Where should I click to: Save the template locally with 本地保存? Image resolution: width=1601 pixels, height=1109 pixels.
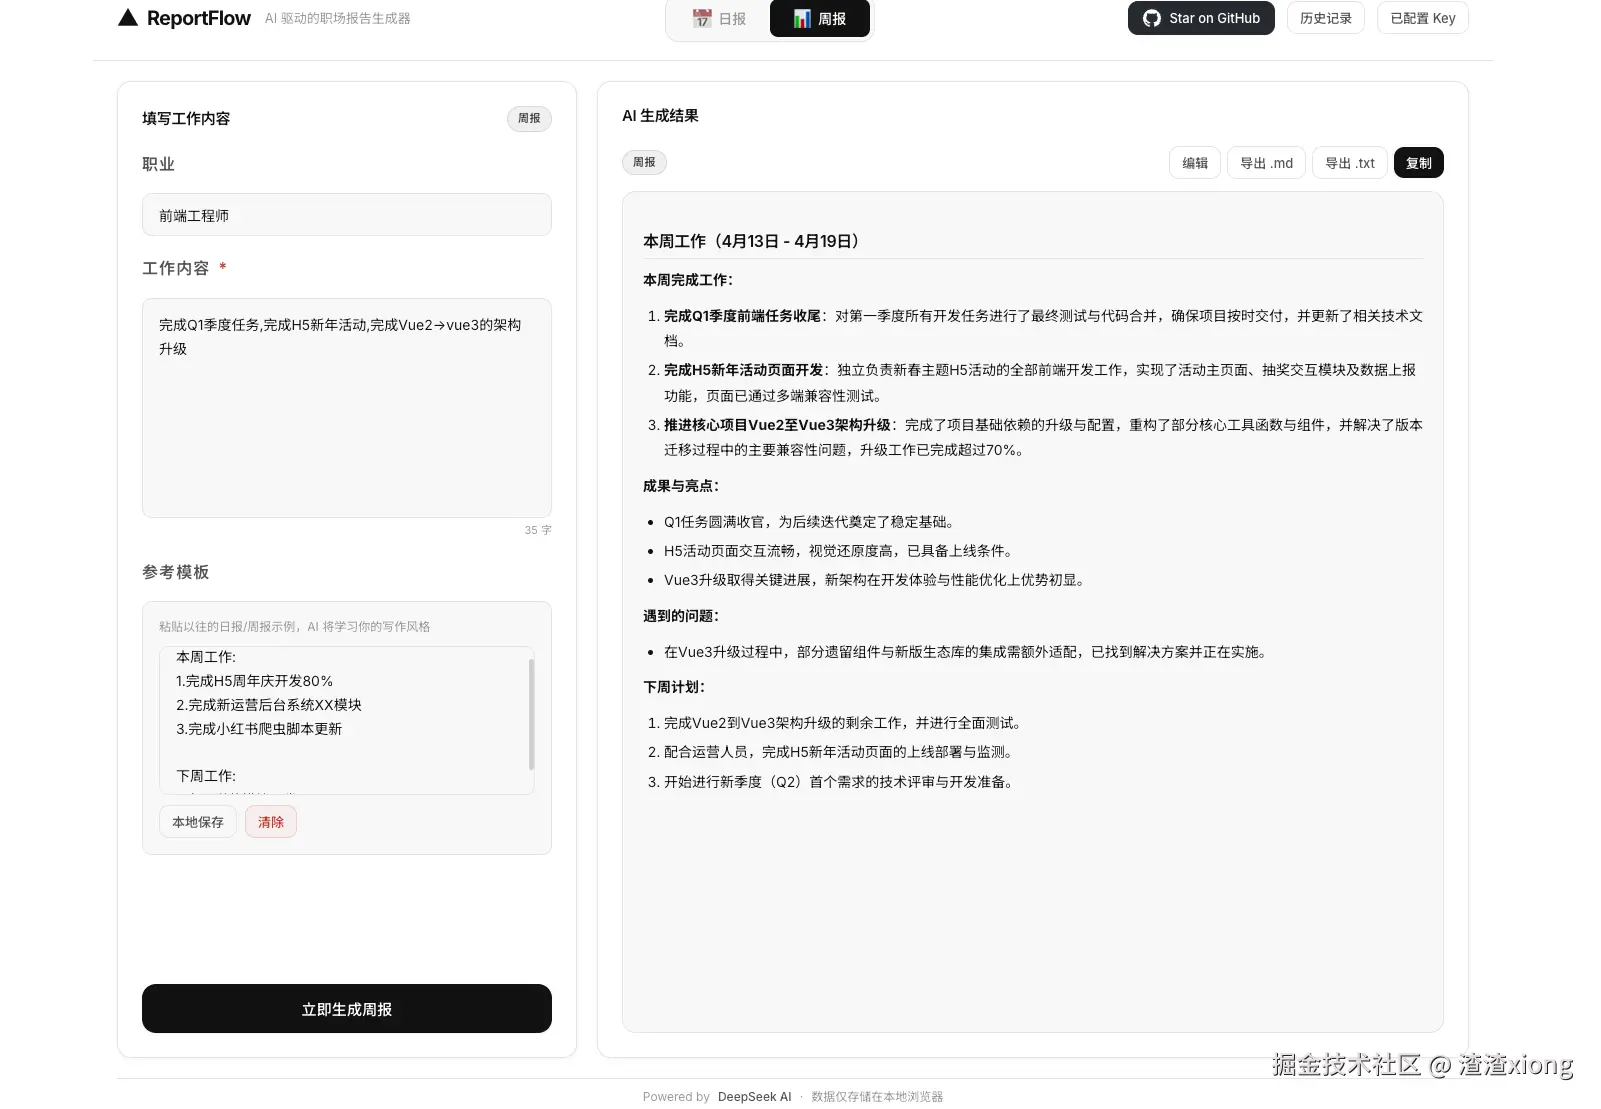tap(197, 821)
